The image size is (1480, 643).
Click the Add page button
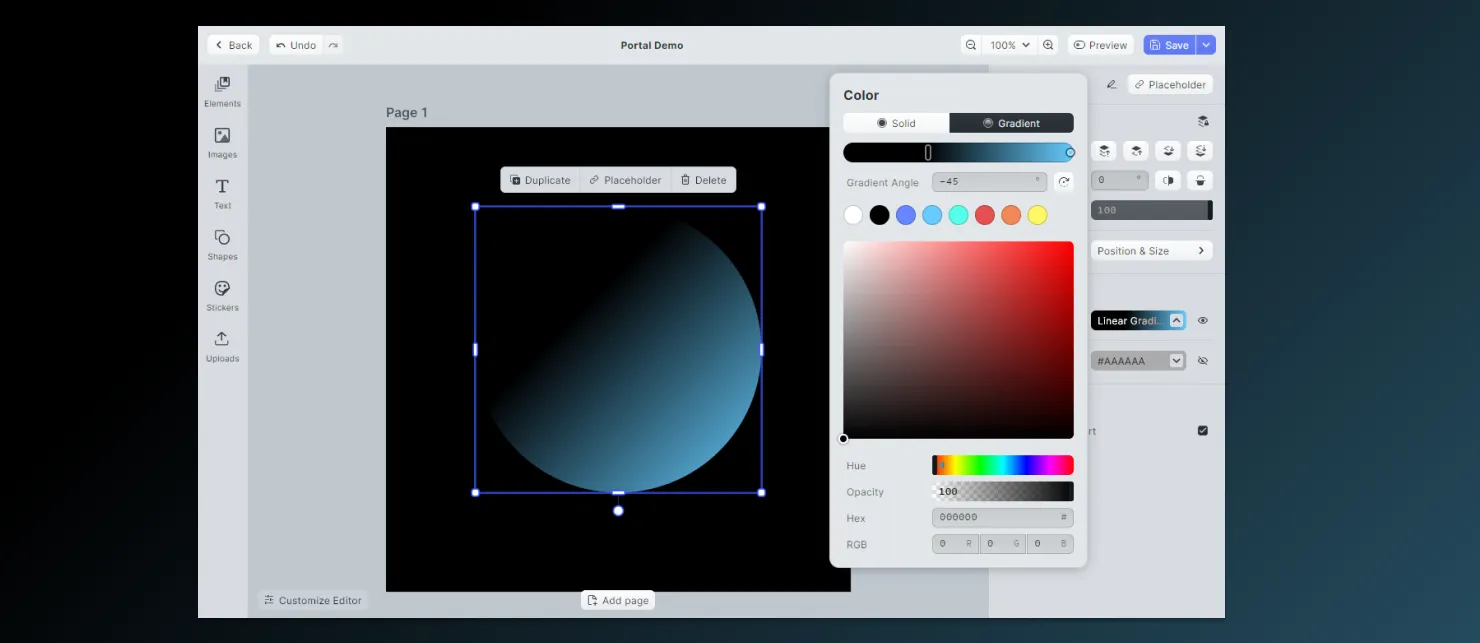618,600
